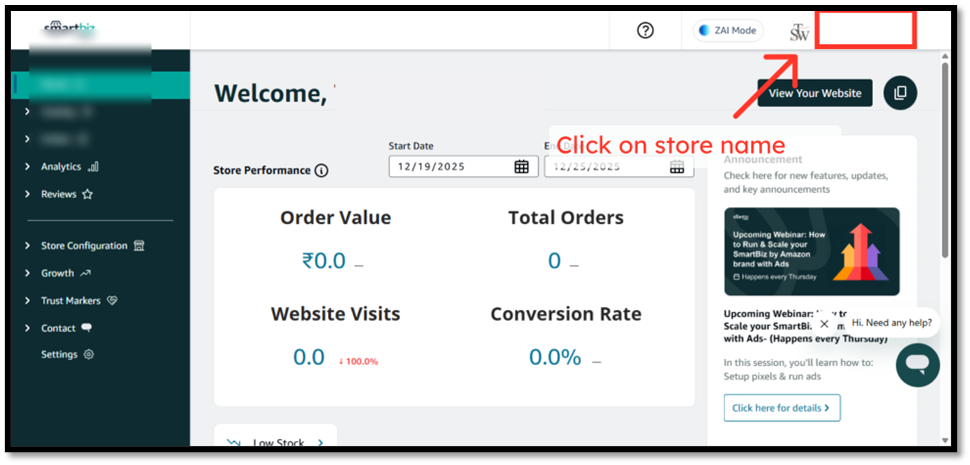Click the Low Stock card arrow

tap(320, 442)
